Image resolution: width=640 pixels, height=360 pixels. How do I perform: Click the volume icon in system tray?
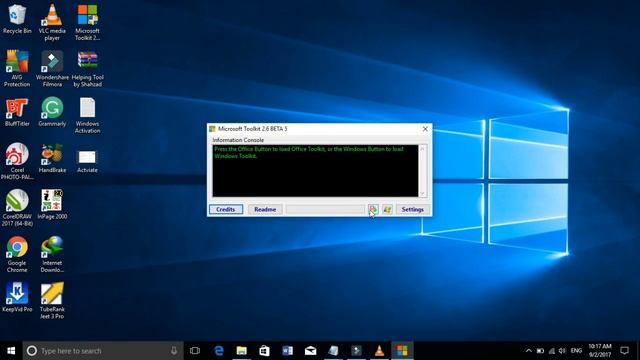point(562,351)
